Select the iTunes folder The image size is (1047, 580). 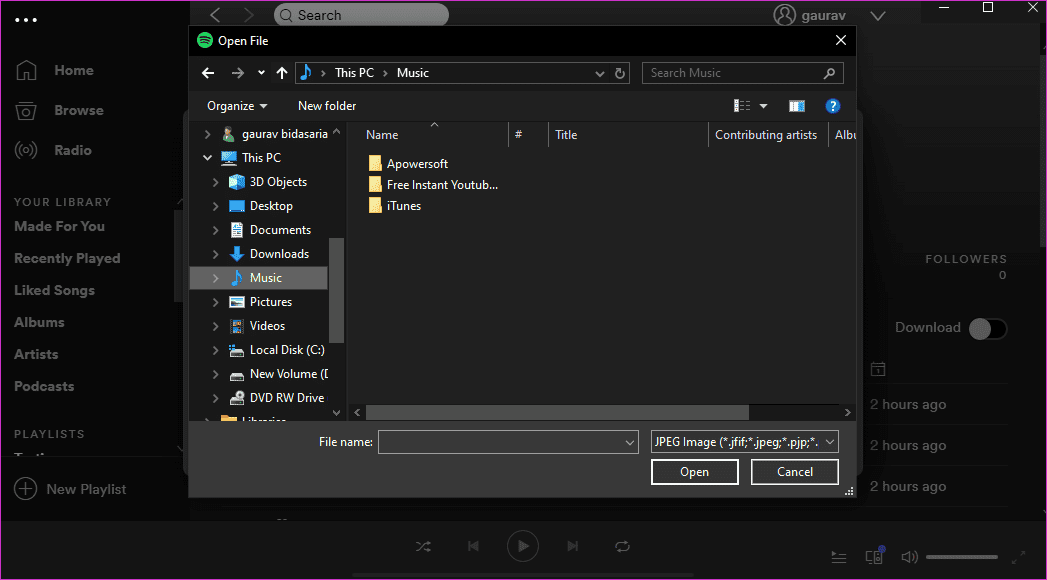pos(395,206)
